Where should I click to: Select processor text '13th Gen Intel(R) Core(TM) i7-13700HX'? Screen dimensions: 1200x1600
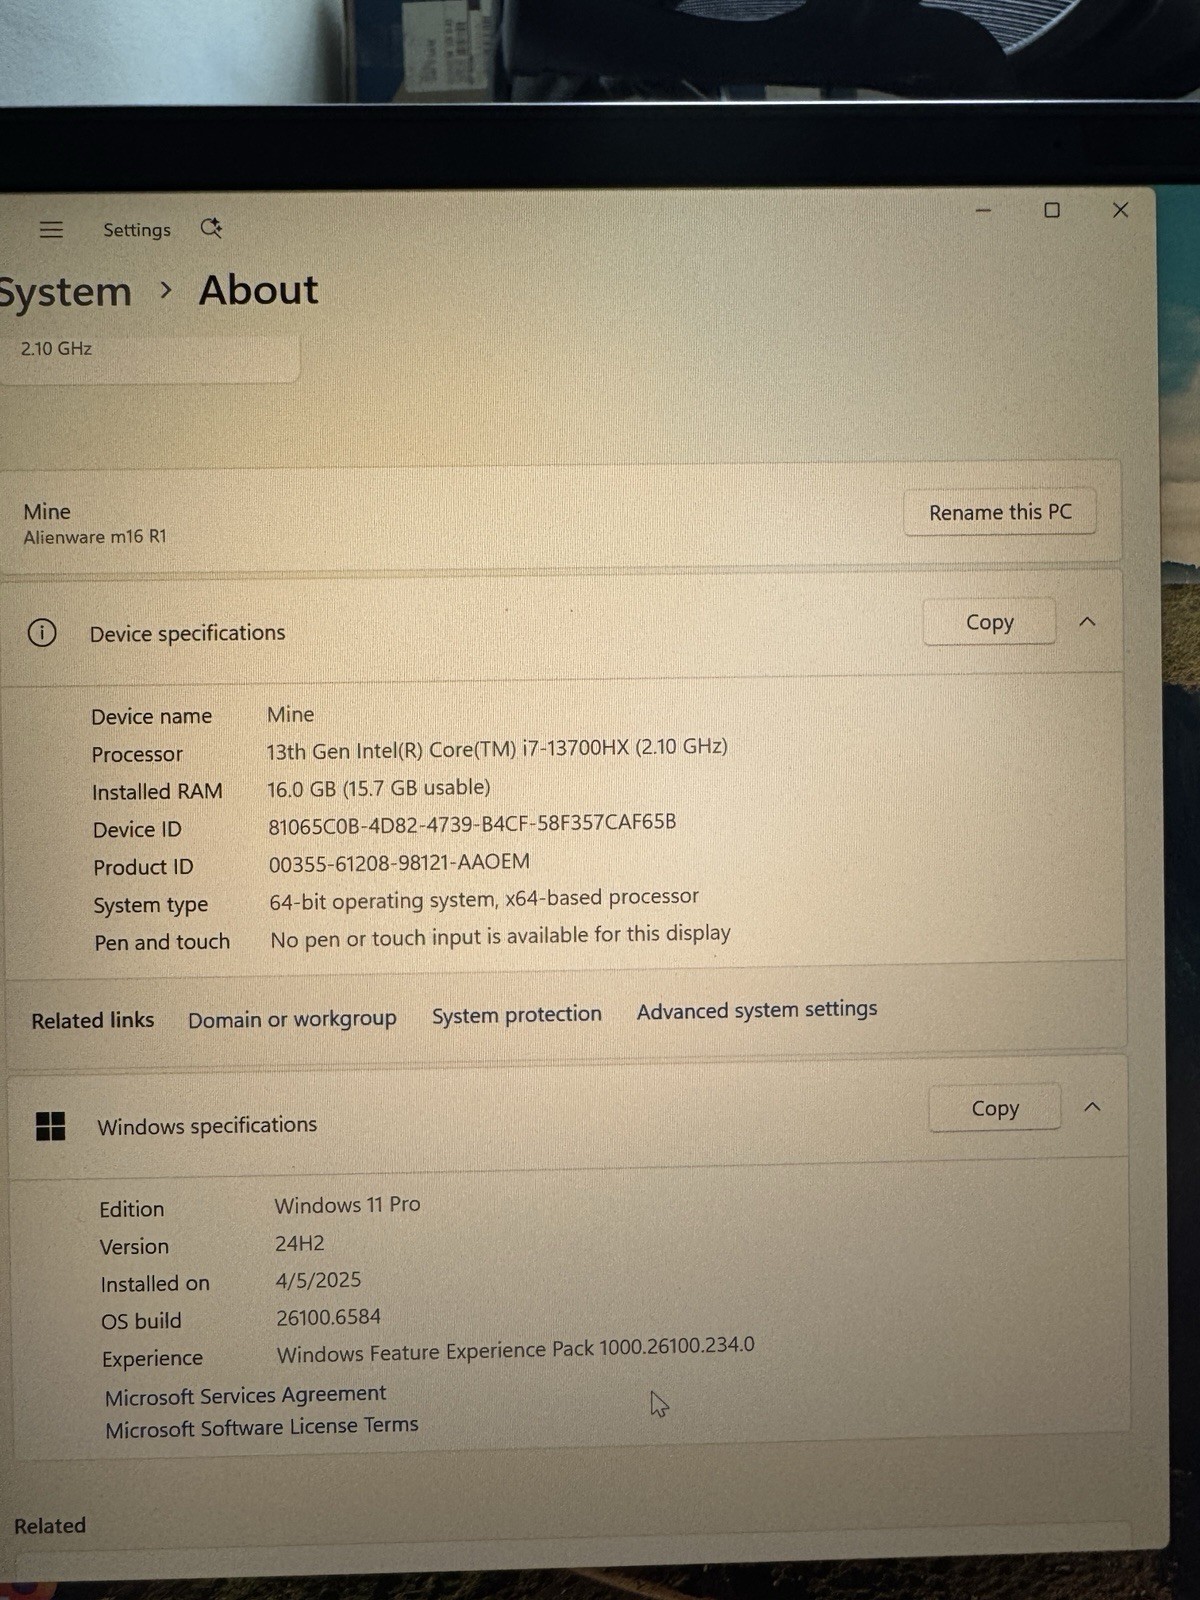tap(447, 750)
